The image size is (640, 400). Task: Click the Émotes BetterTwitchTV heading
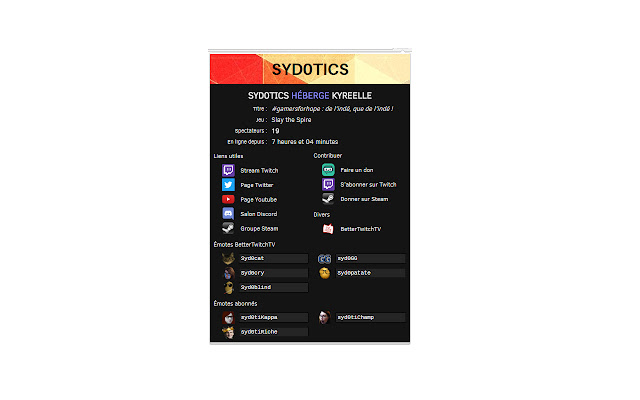[x=244, y=244]
